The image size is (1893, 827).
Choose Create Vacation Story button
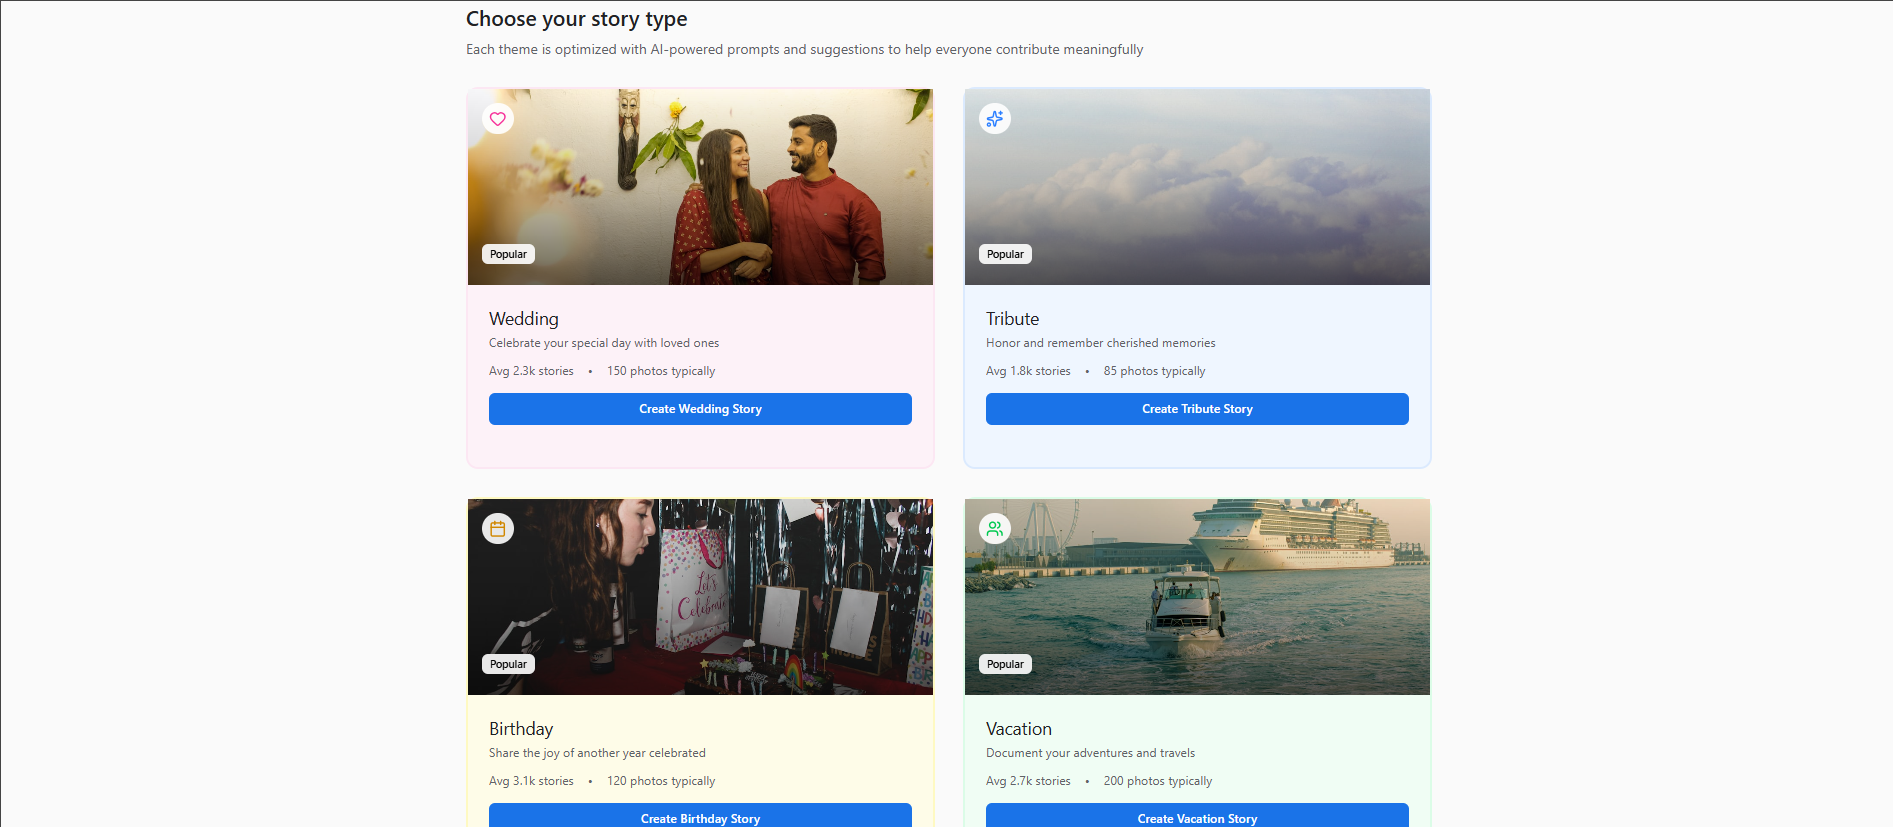click(x=1197, y=816)
